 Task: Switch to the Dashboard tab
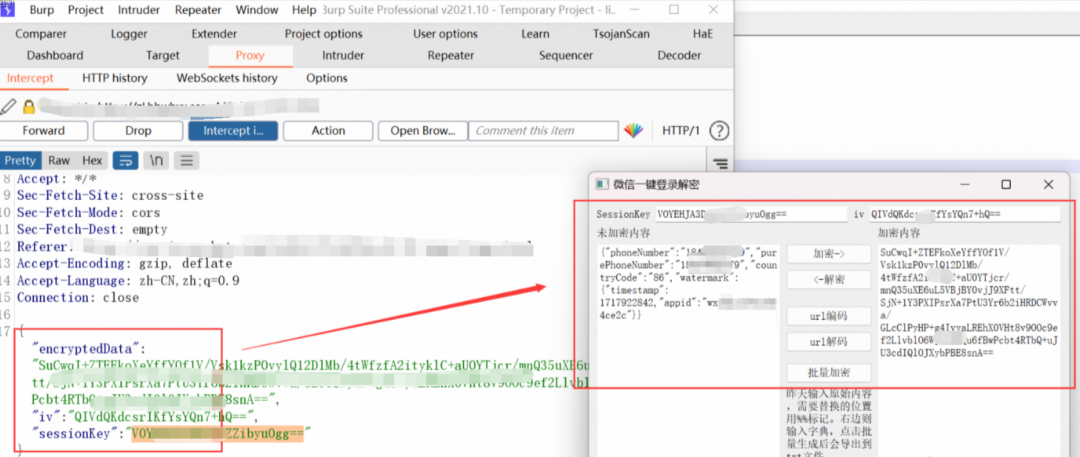[x=55, y=56]
